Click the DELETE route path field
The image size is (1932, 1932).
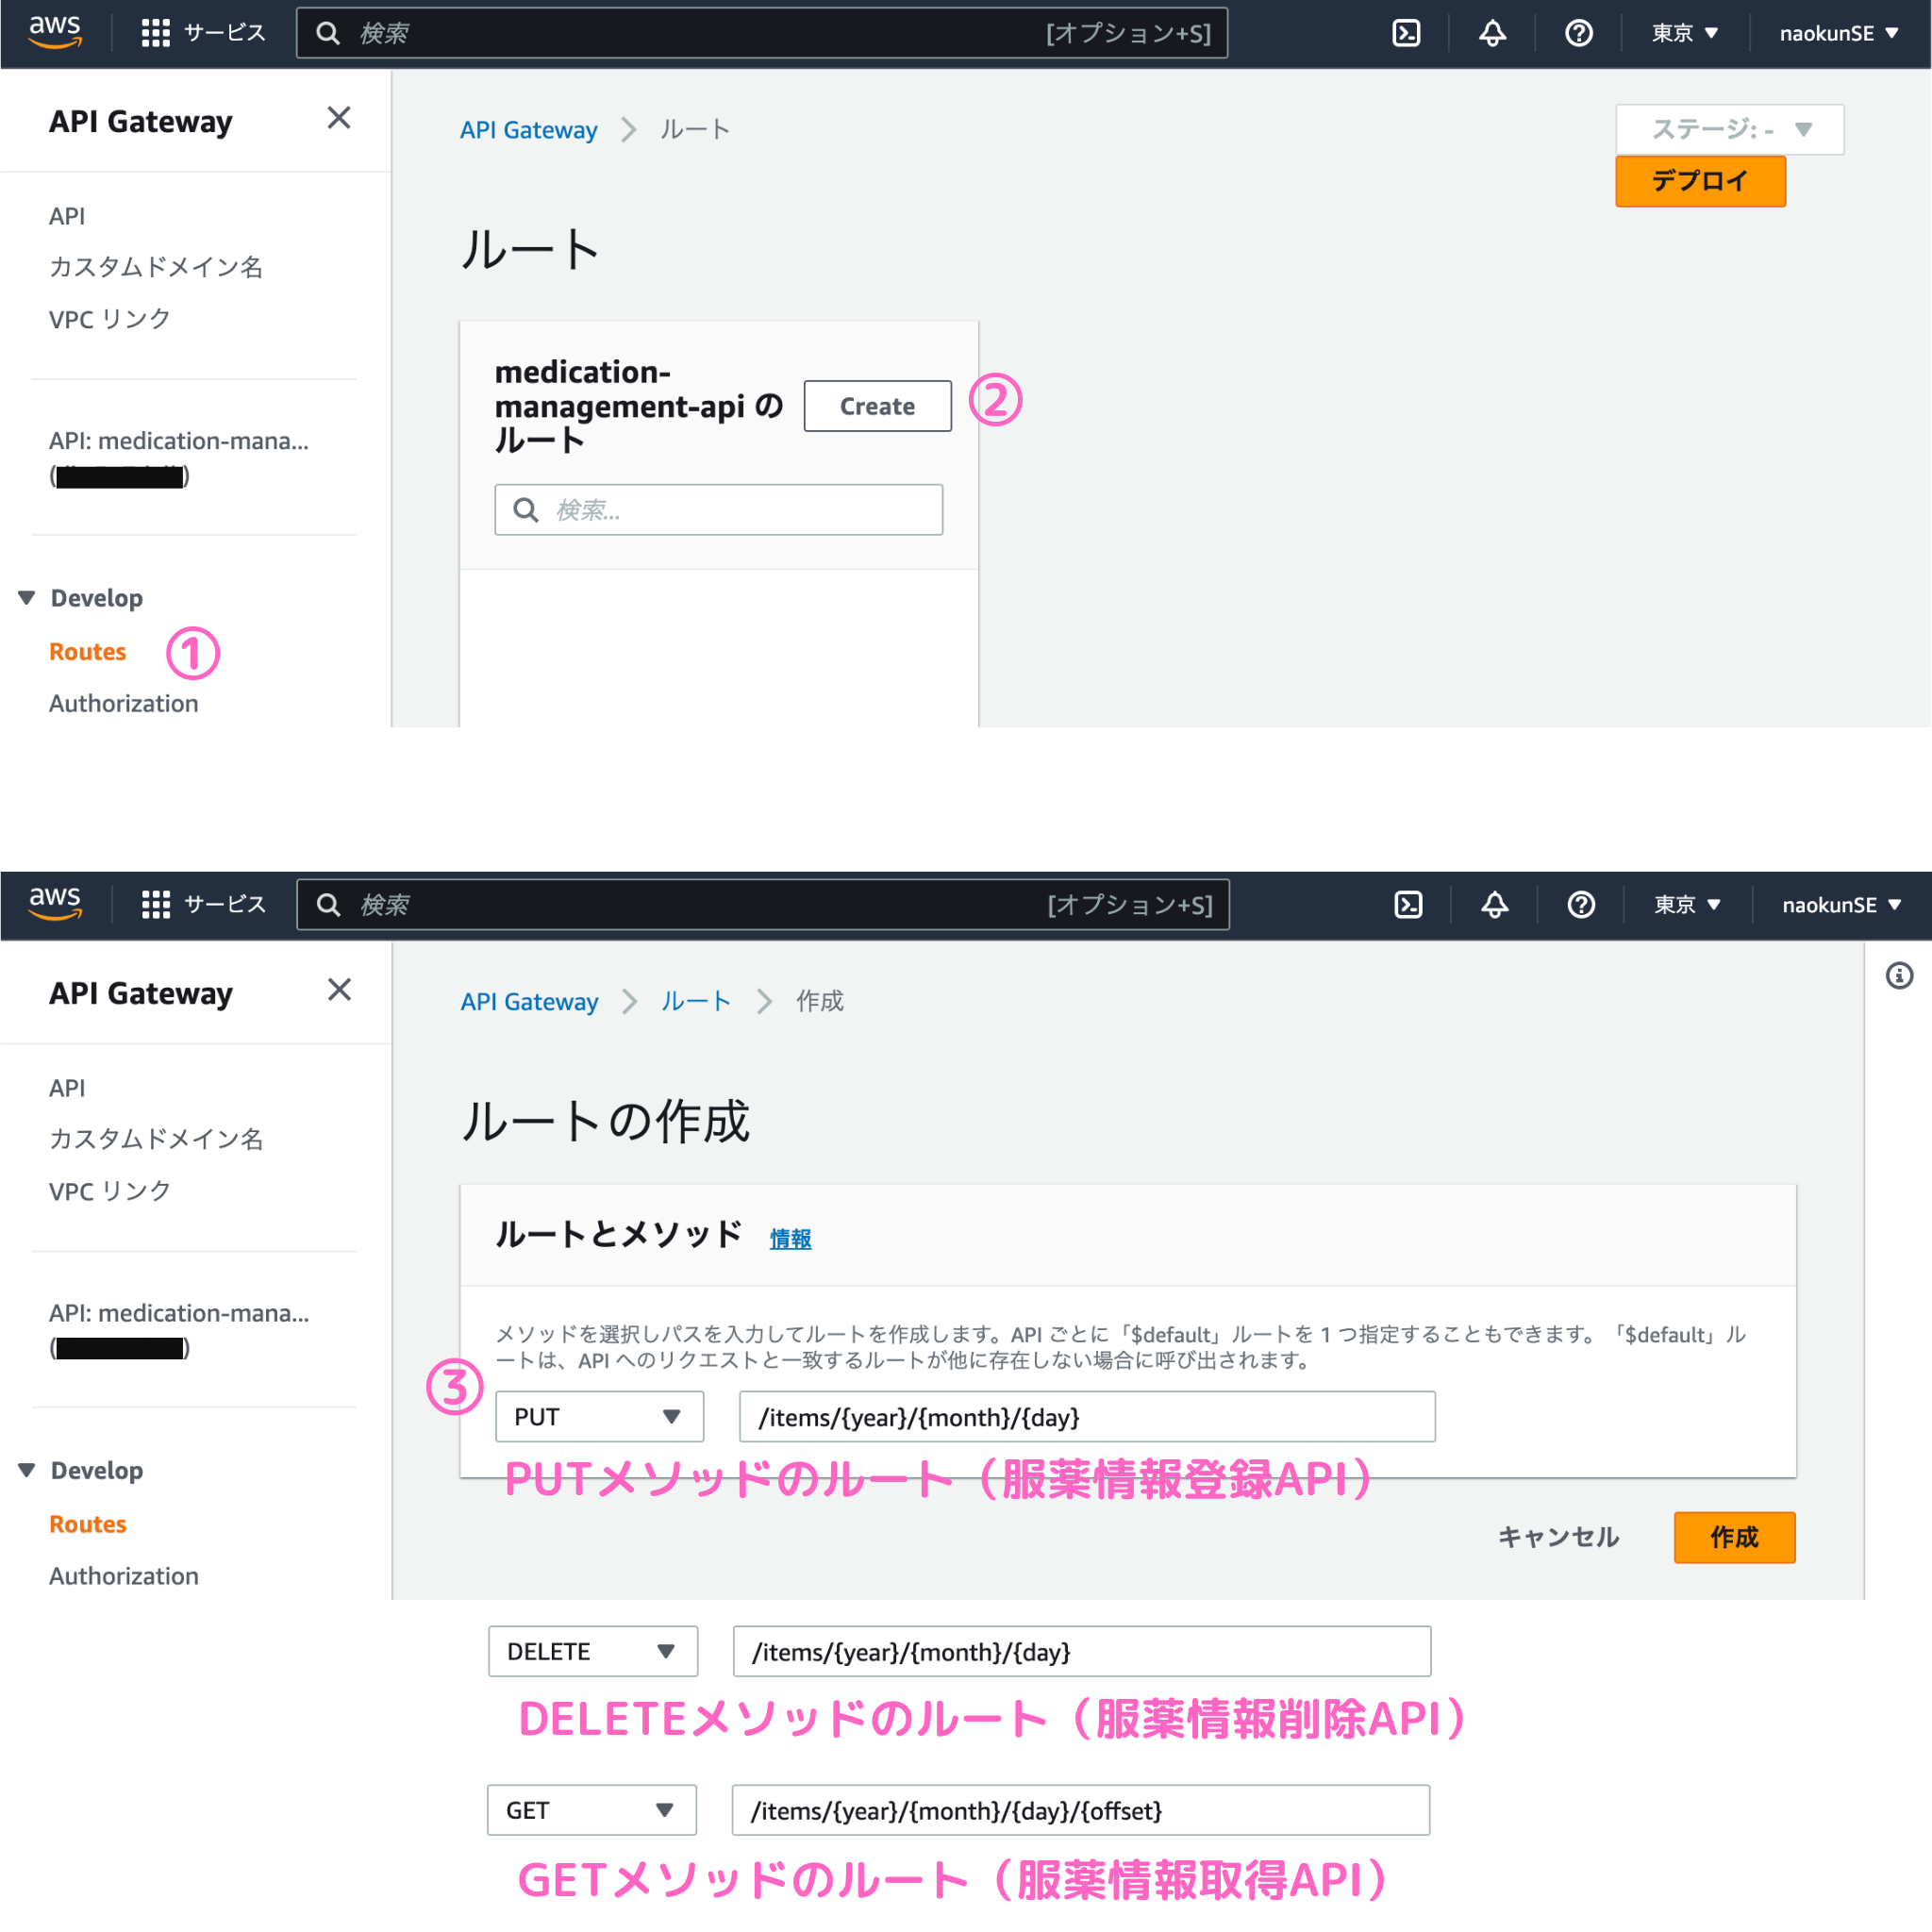point(1082,1651)
